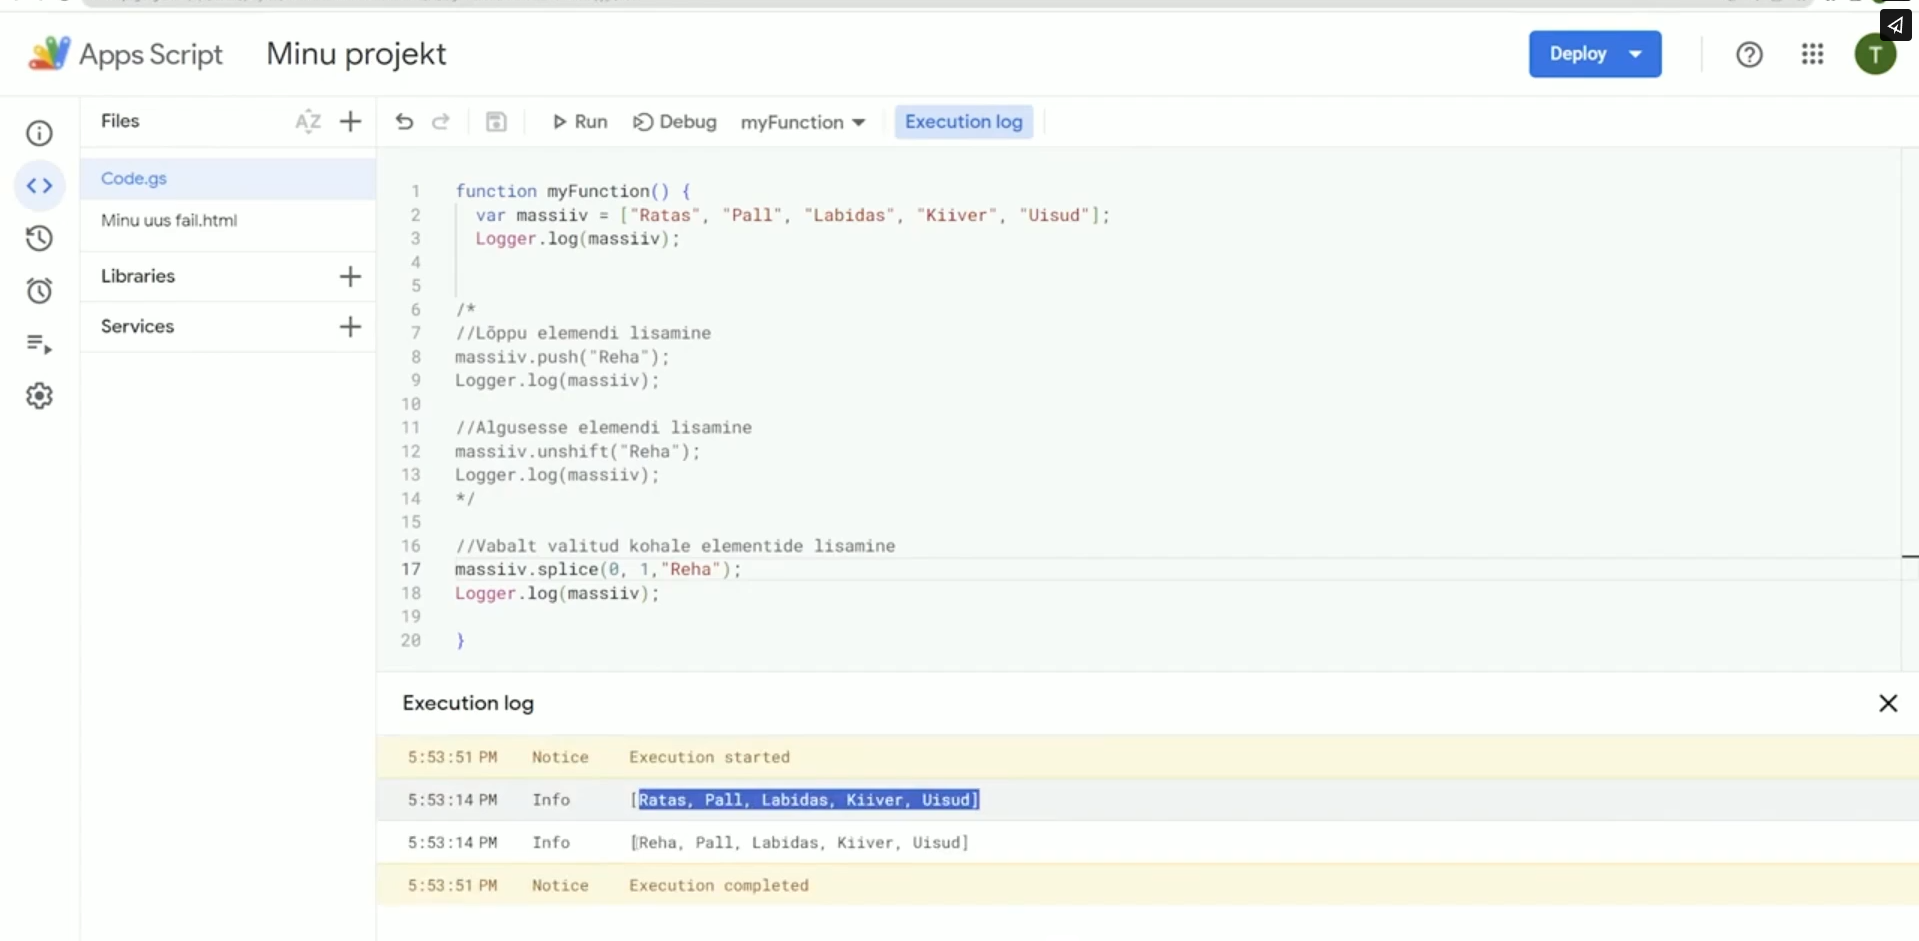The width and height of the screenshot is (1919, 941).
Task: Click the massiiv.unshift("Reha") line
Action: point(577,452)
